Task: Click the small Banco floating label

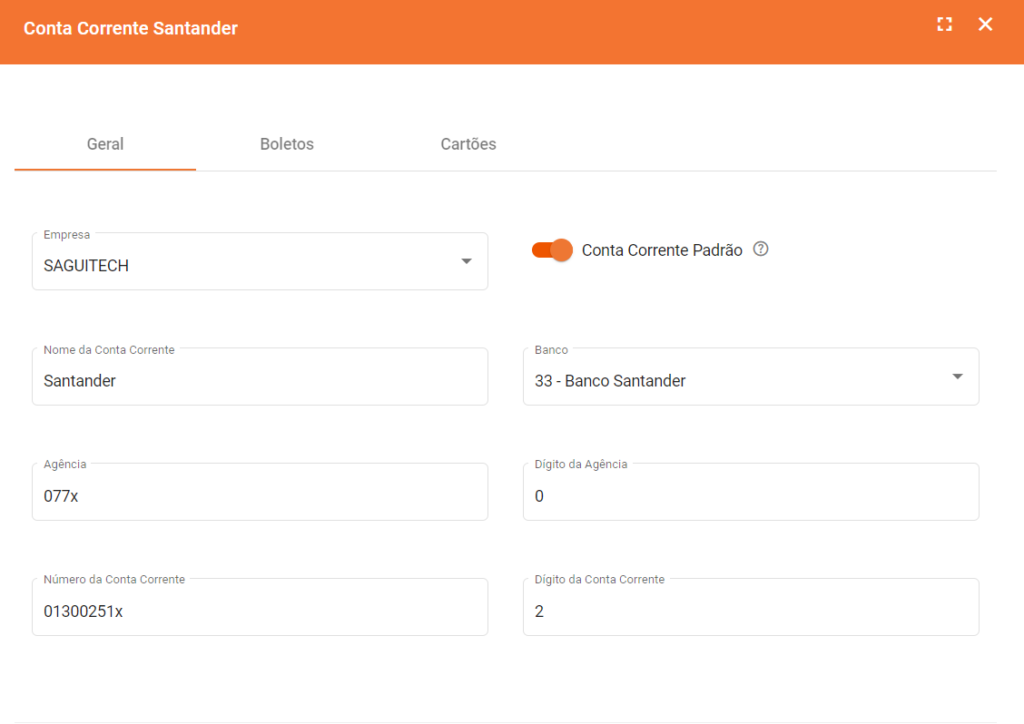Action: point(551,350)
